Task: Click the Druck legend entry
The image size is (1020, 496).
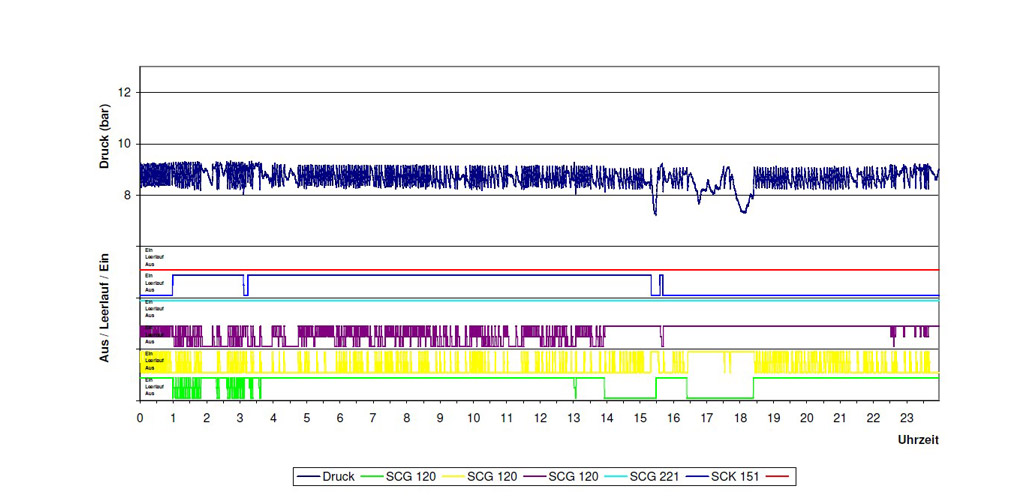Action: (x=325, y=476)
